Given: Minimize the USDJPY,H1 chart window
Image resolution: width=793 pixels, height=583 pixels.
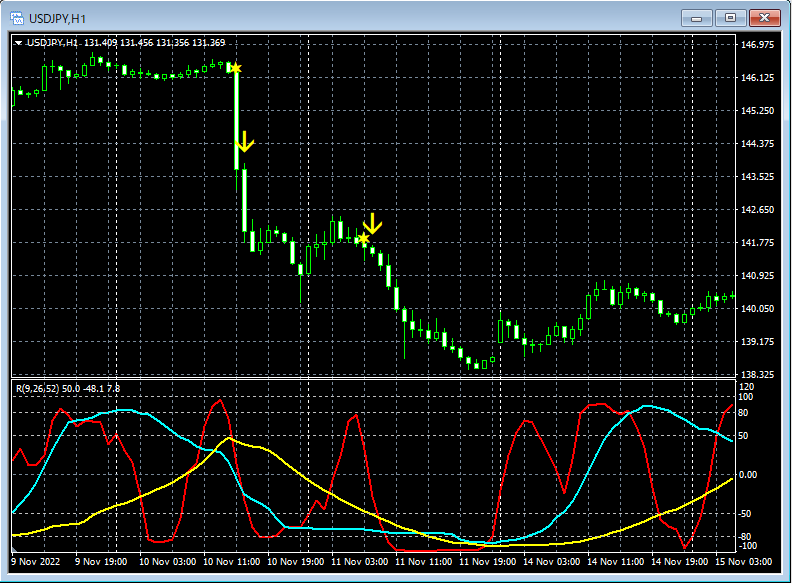Looking at the screenshot, I should 696,18.
